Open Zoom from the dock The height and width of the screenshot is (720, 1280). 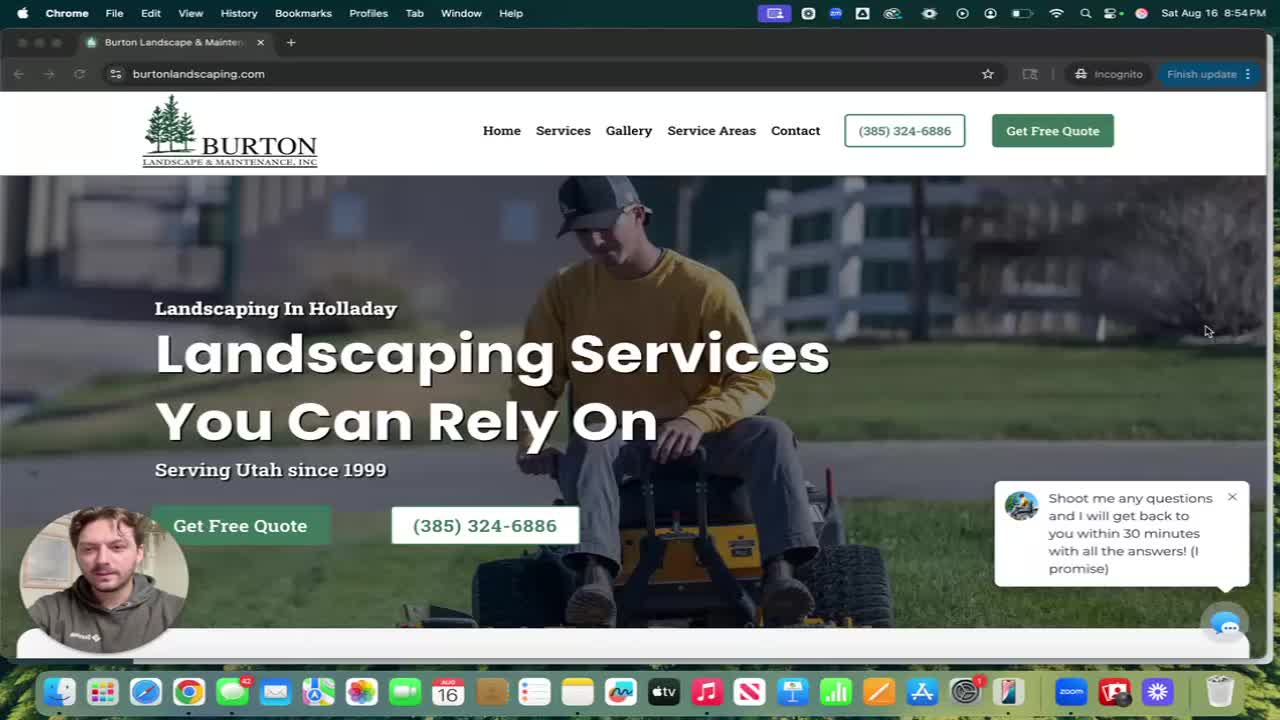click(x=1071, y=691)
